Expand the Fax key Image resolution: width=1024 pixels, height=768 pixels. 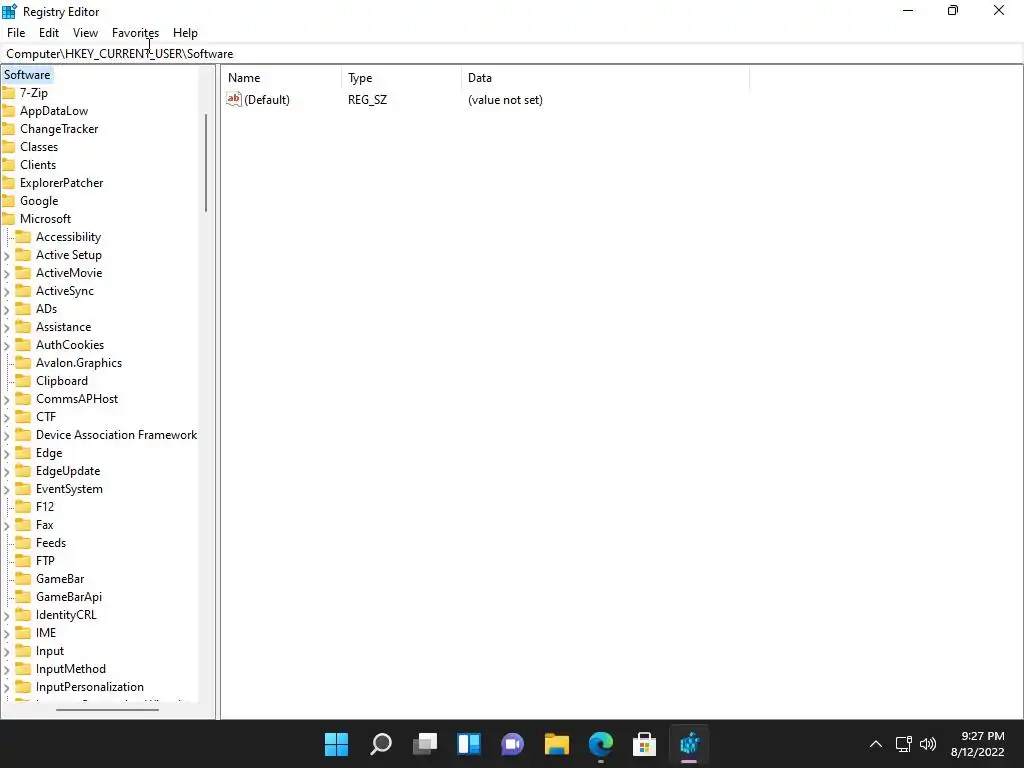click(7, 525)
